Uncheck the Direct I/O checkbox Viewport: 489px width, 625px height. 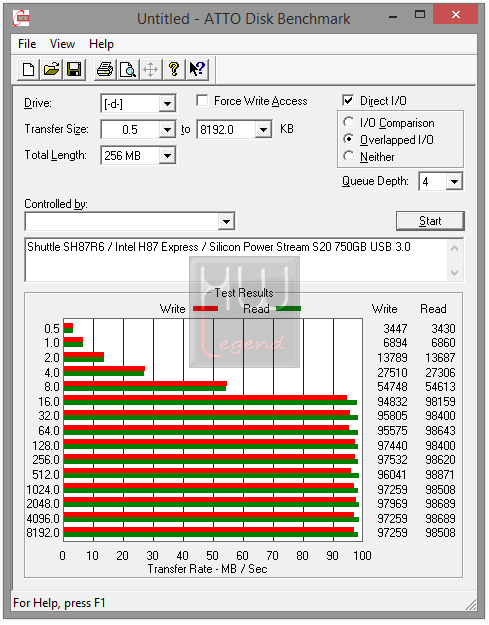[x=348, y=100]
